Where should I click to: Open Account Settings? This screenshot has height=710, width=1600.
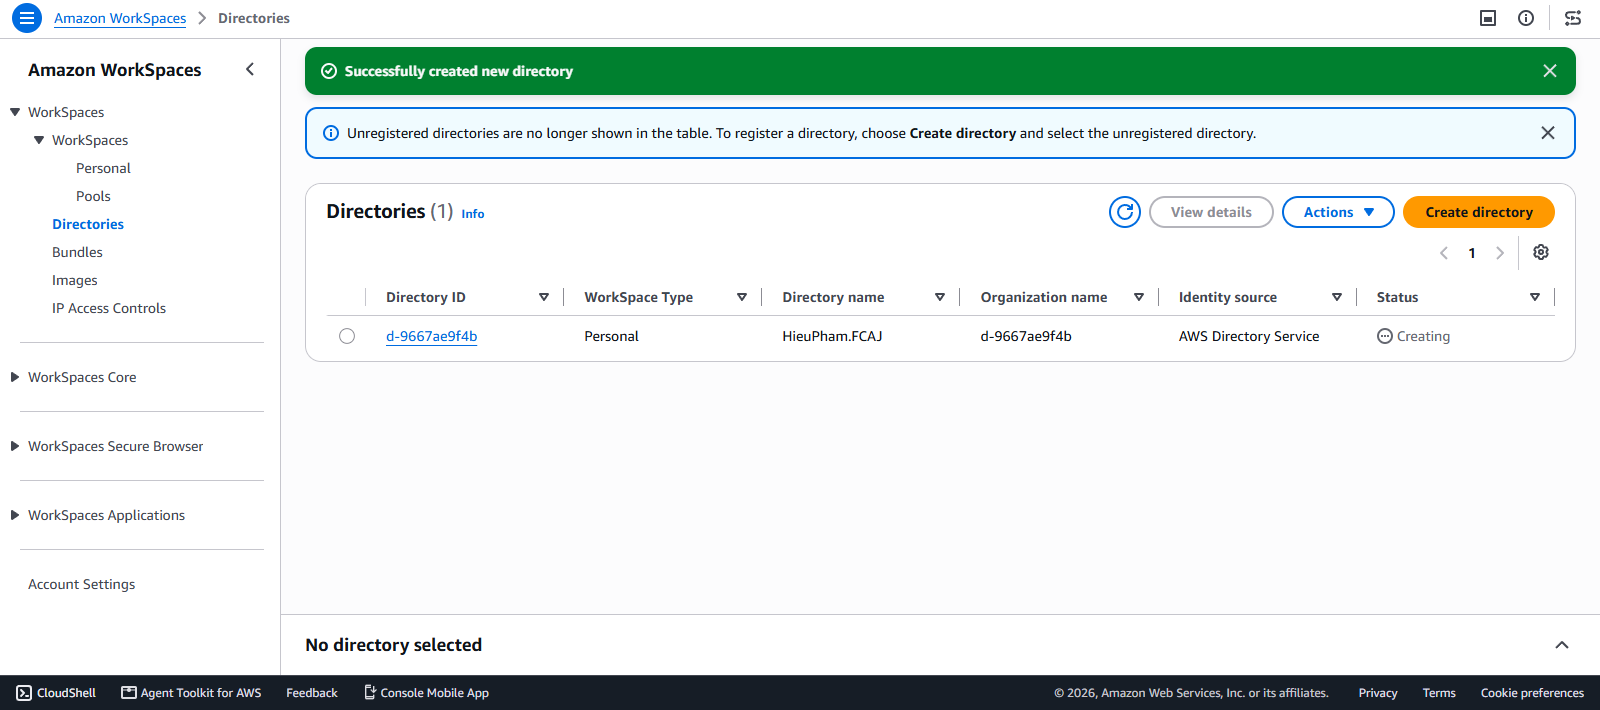point(81,584)
